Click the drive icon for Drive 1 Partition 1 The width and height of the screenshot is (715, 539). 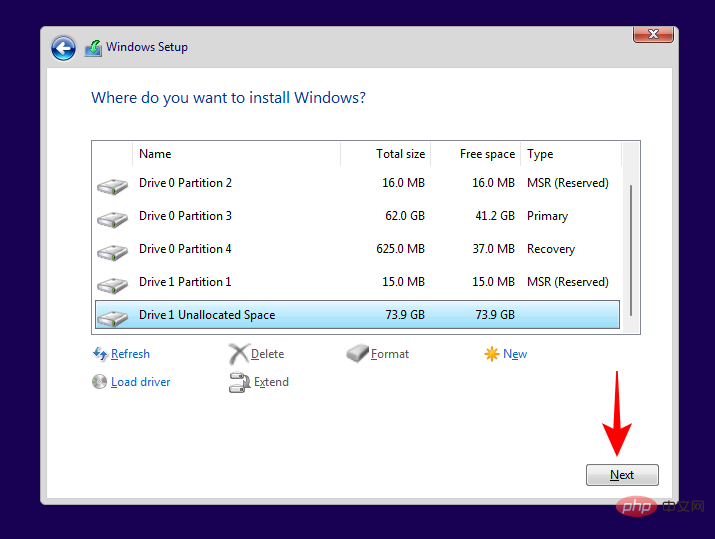(112, 285)
